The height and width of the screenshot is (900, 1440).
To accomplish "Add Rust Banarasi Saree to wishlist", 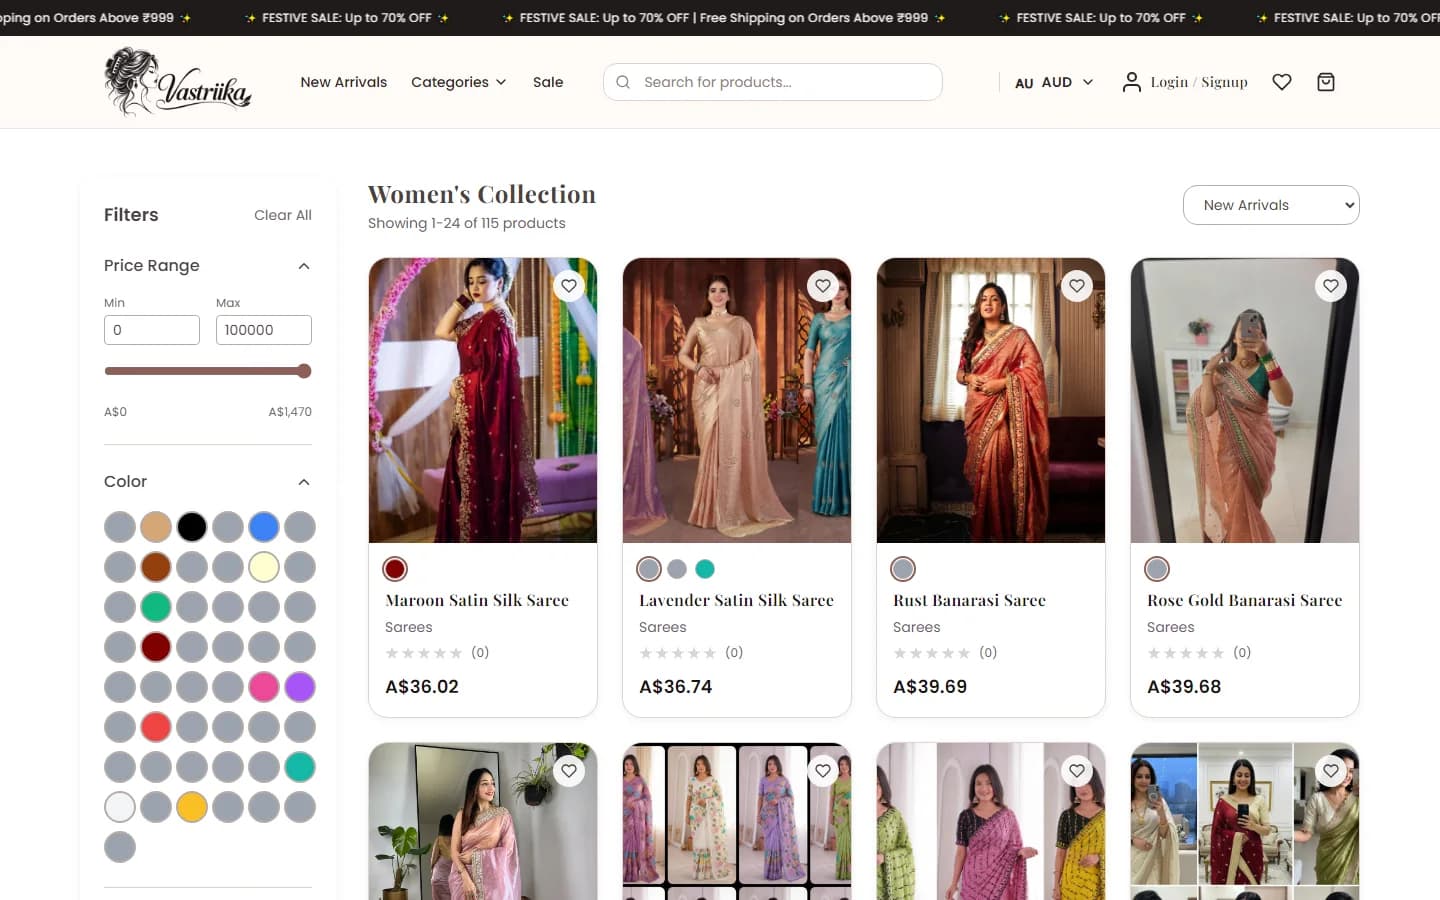I will (1077, 286).
